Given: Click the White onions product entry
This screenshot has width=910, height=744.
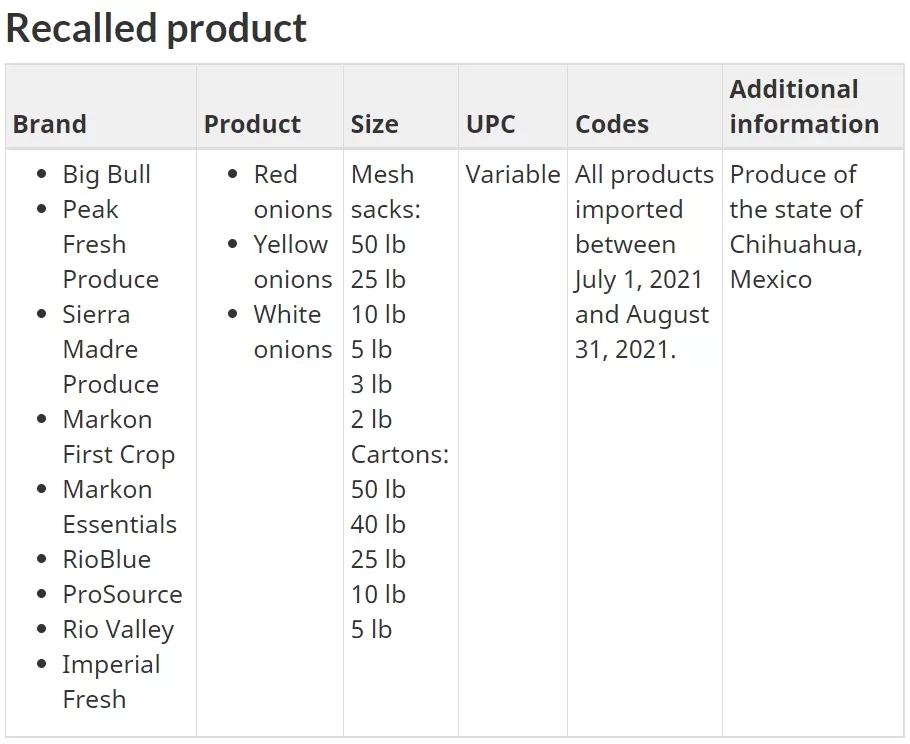Looking at the screenshot, I should click(x=292, y=332).
